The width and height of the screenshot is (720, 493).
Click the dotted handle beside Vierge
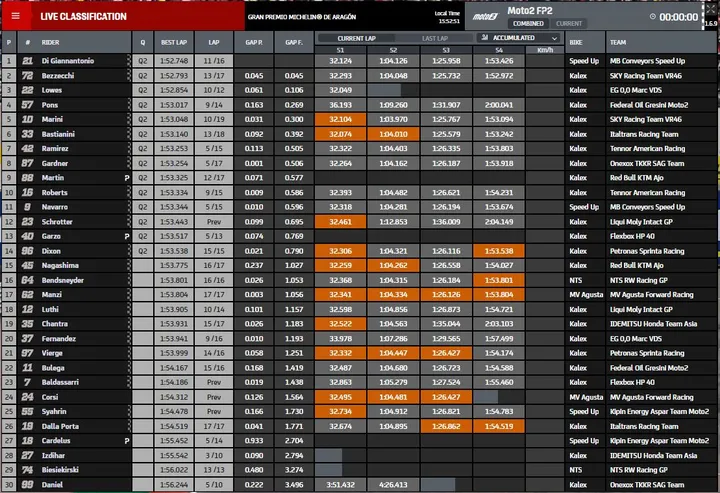click(129, 353)
